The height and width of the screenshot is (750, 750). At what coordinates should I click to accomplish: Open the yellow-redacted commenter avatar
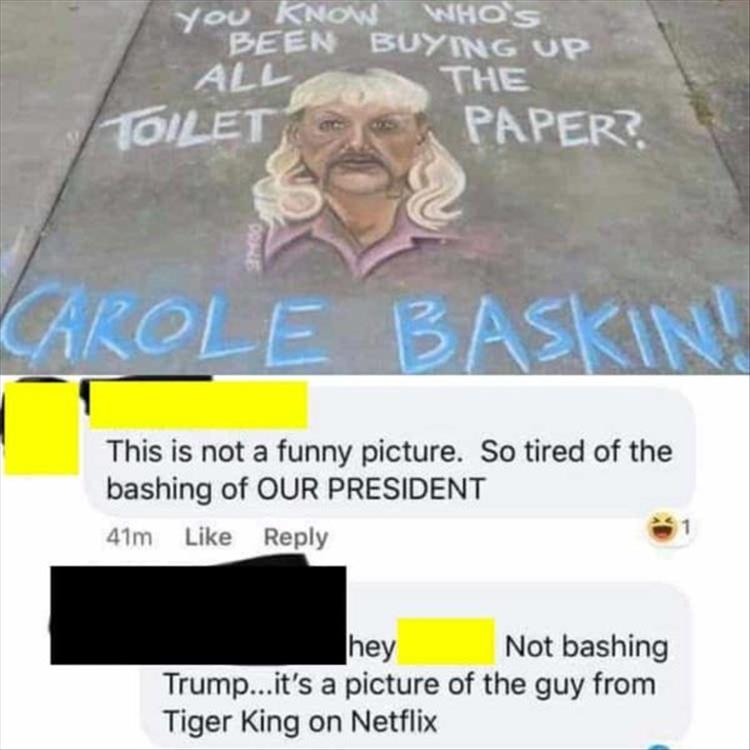41,429
